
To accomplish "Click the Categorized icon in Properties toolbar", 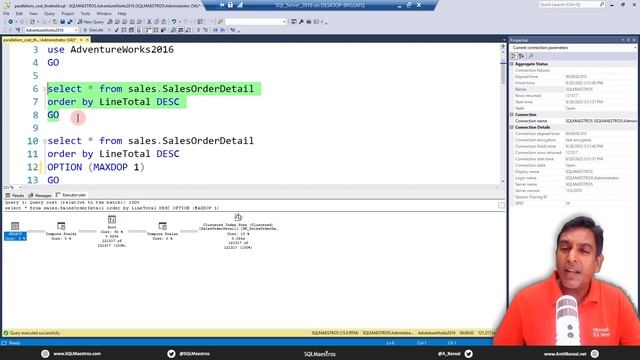I will tap(514, 56).
